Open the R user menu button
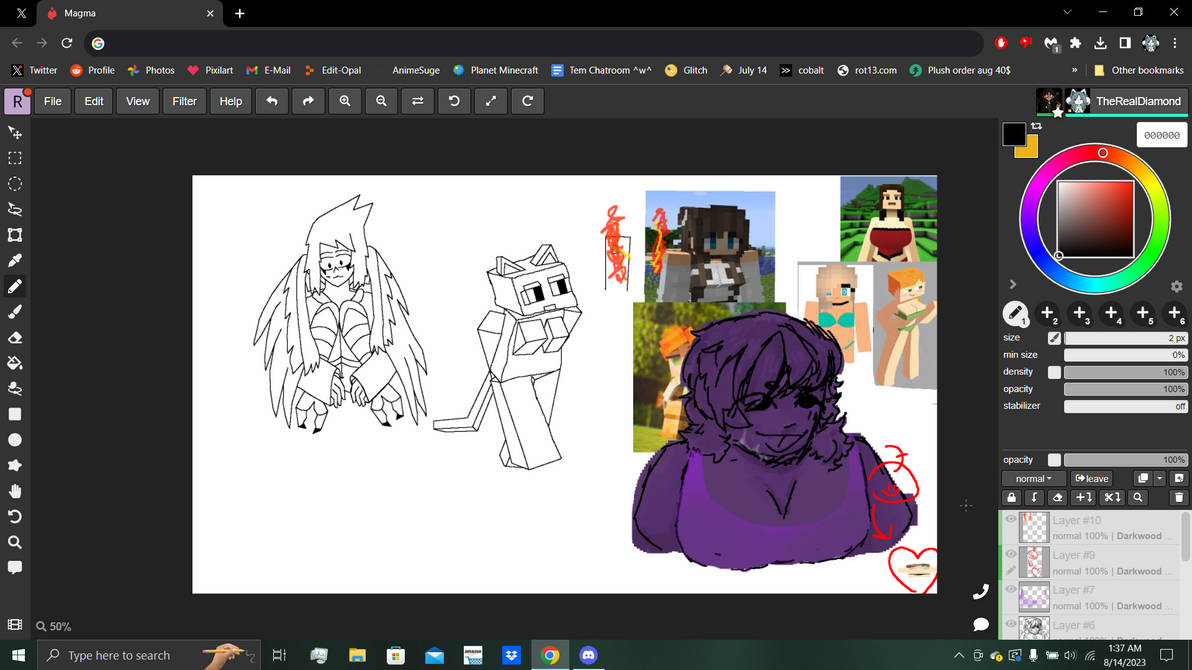The image size is (1192, 670). click(17, 101)
